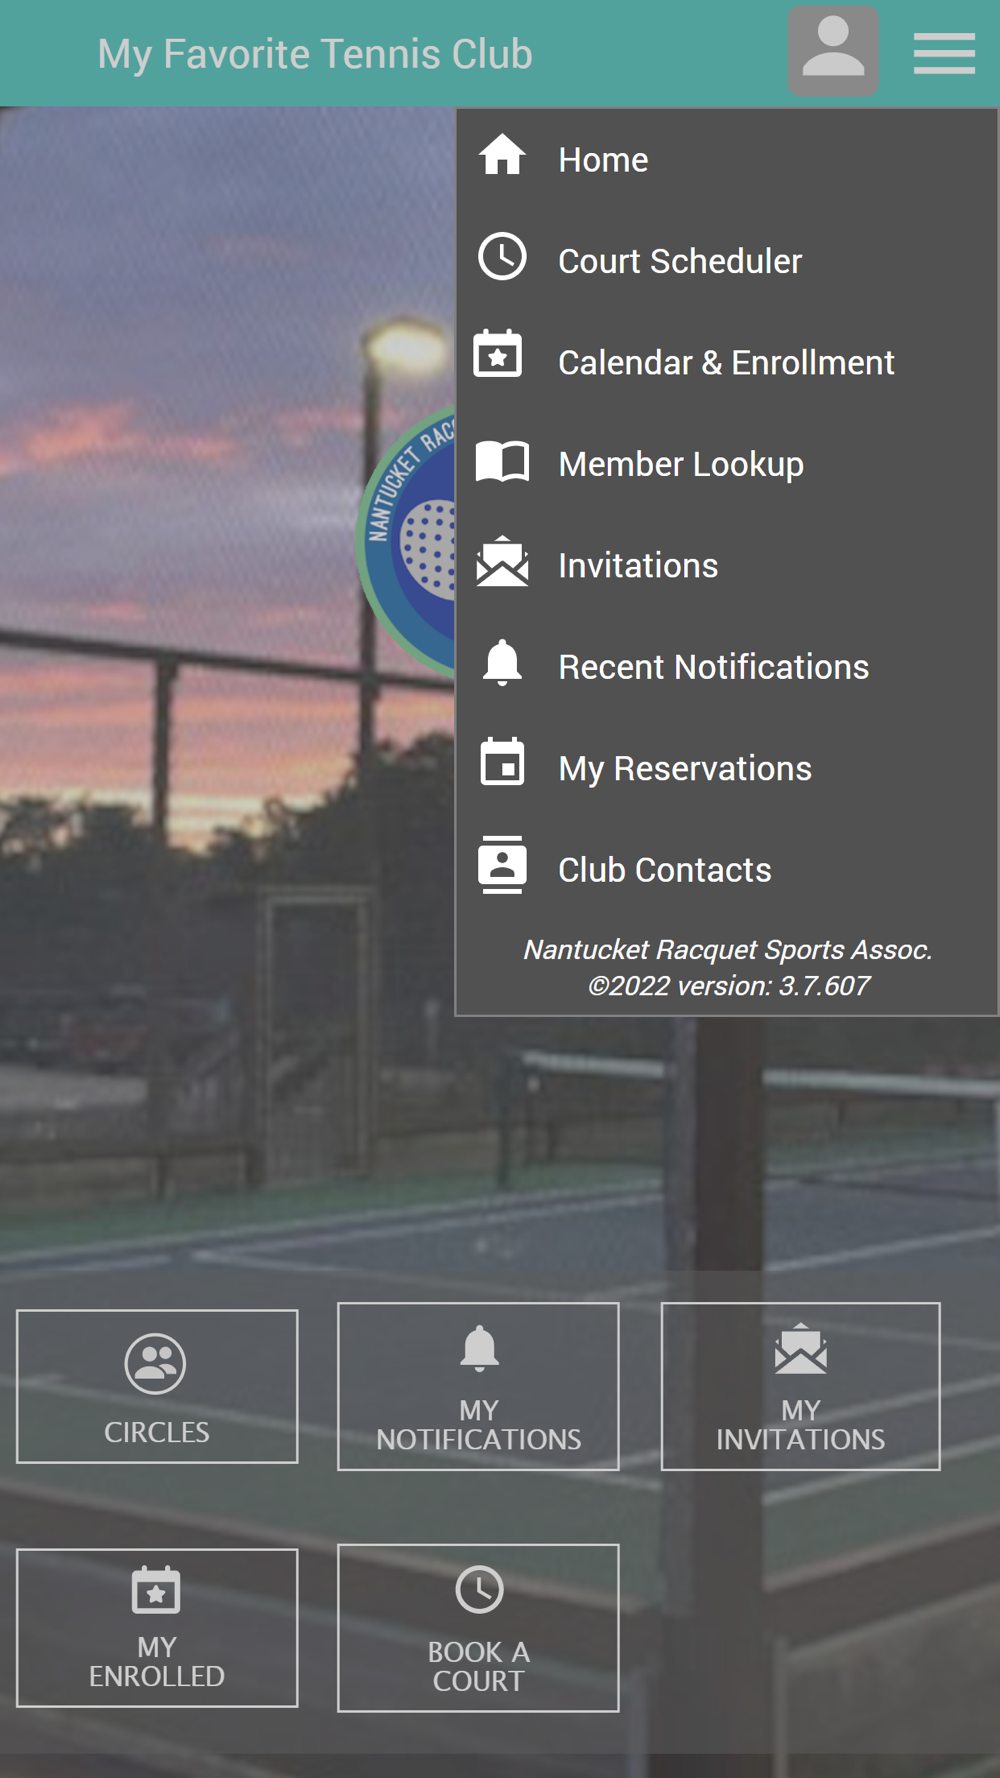Click the My Favorite Tennis Club title

[315, 54]
